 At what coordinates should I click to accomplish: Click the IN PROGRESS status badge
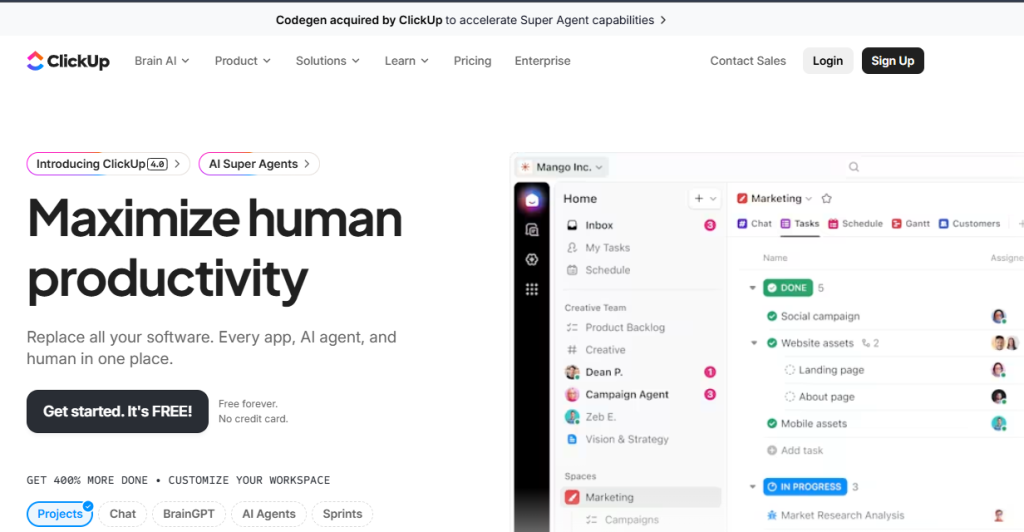click(804, 487)
